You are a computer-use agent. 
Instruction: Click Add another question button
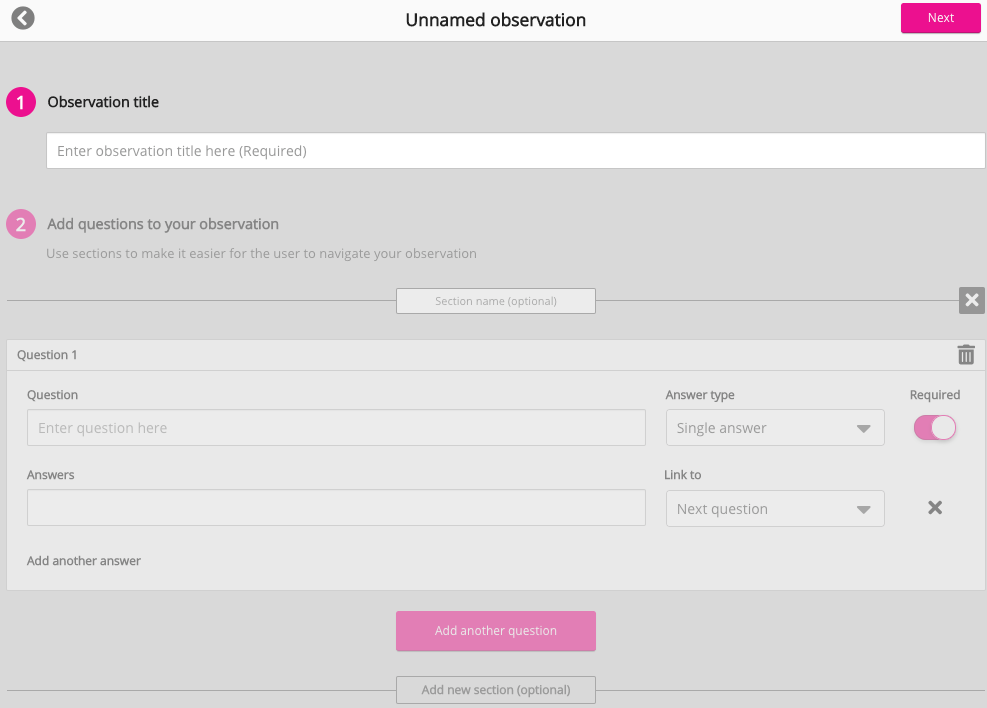tap(495, 631)
